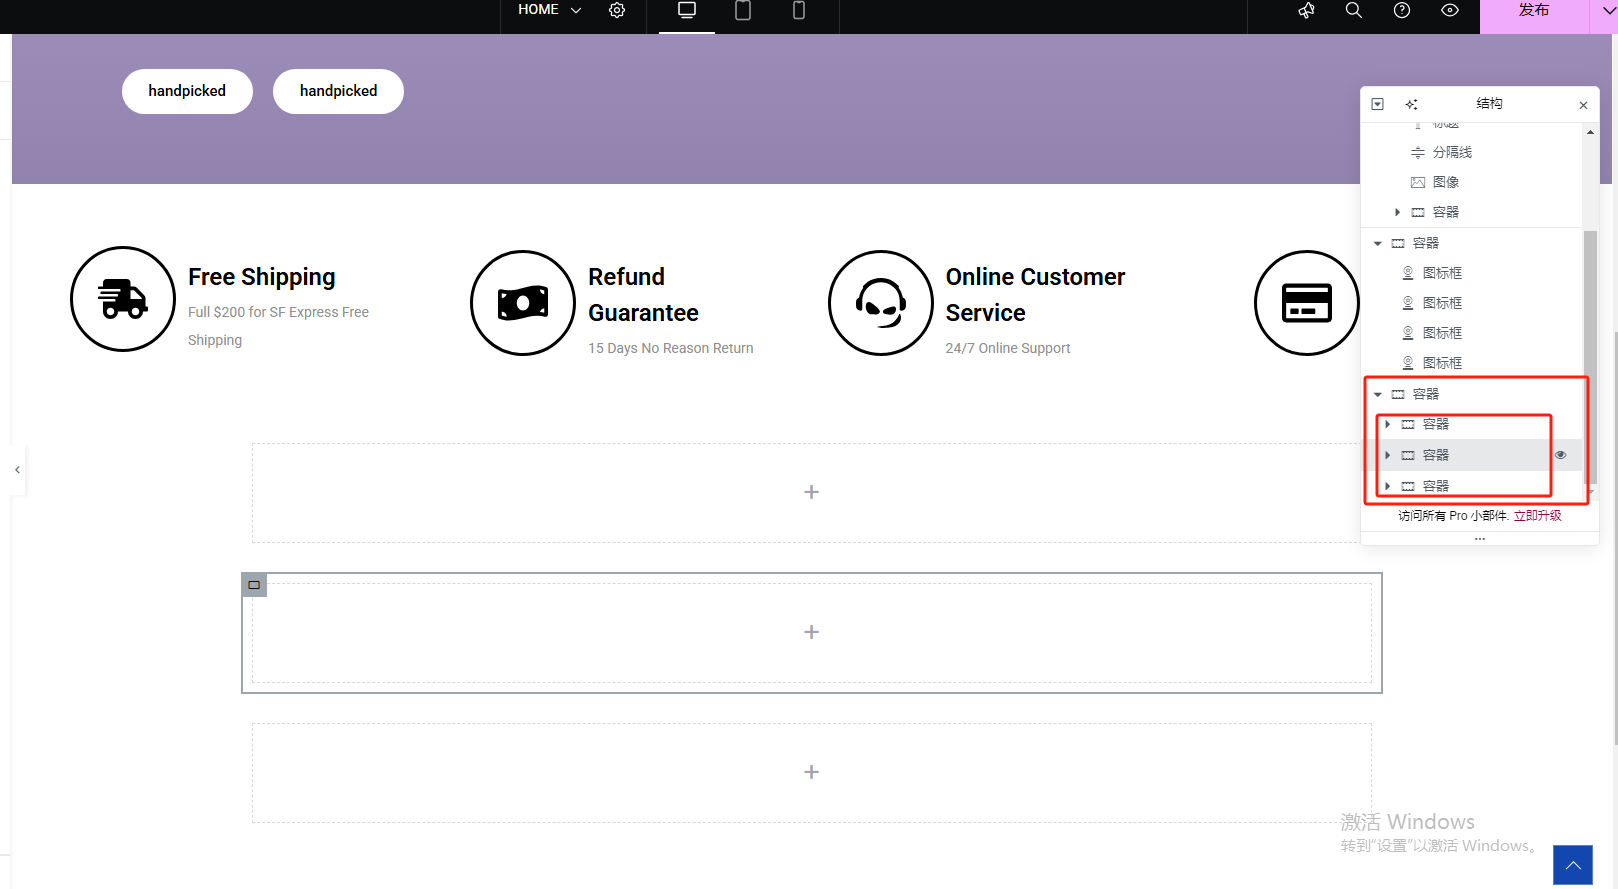This screenshot has height=889, width=1618.
Task: Open the HOME page dropdown
Action: (549, 10)
